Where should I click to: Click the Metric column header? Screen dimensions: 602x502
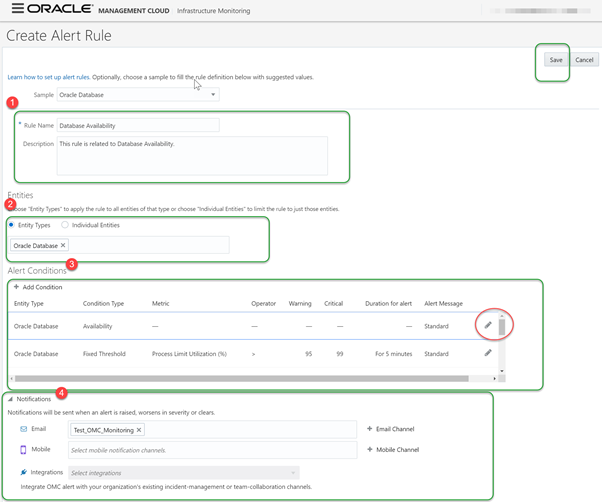pyautogui.click(x=160, y=303)
